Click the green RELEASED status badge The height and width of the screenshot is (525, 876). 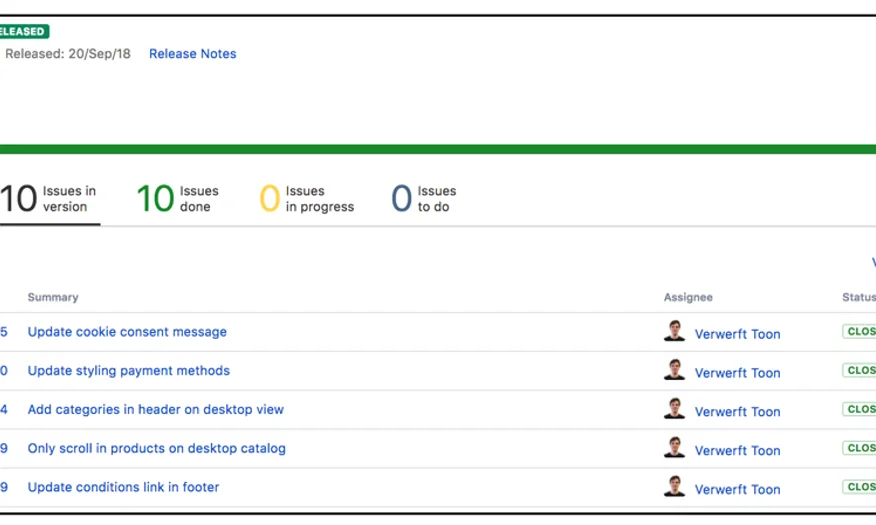point(23,32)
